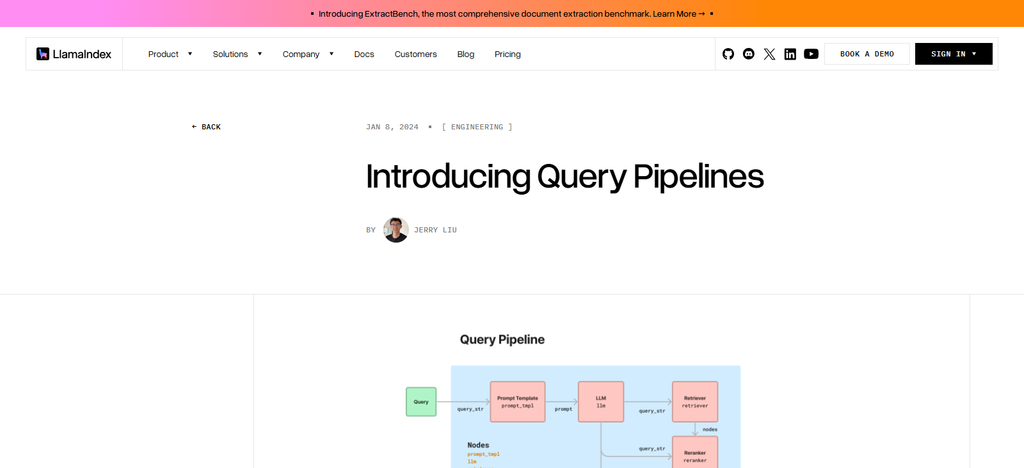This screenshot has width=1024, height=468.
Task: Click the Jan 8, 2024 date
Action: pos(392,127)
